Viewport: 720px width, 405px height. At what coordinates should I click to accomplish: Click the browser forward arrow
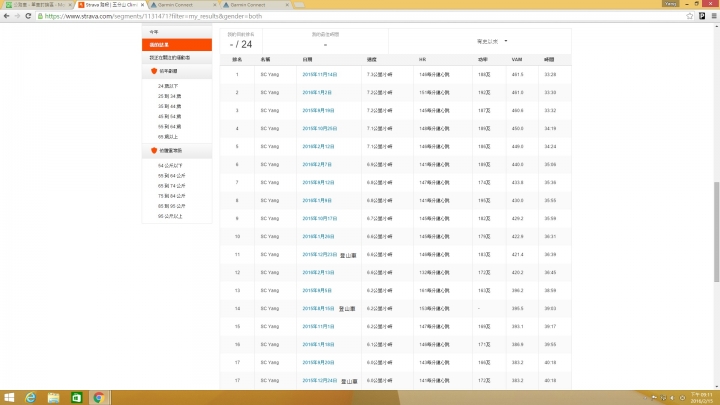point(17,16)
